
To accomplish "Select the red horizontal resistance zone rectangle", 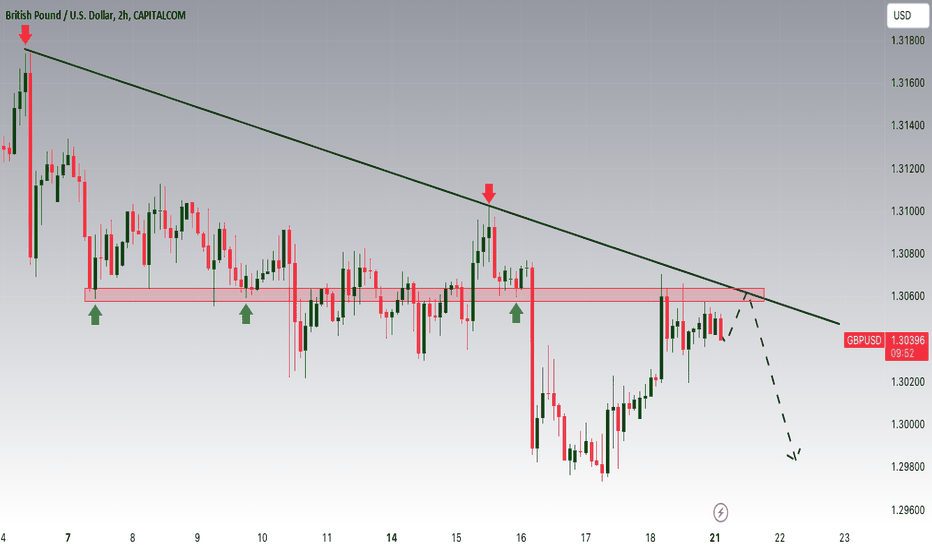I will (424, 295).
